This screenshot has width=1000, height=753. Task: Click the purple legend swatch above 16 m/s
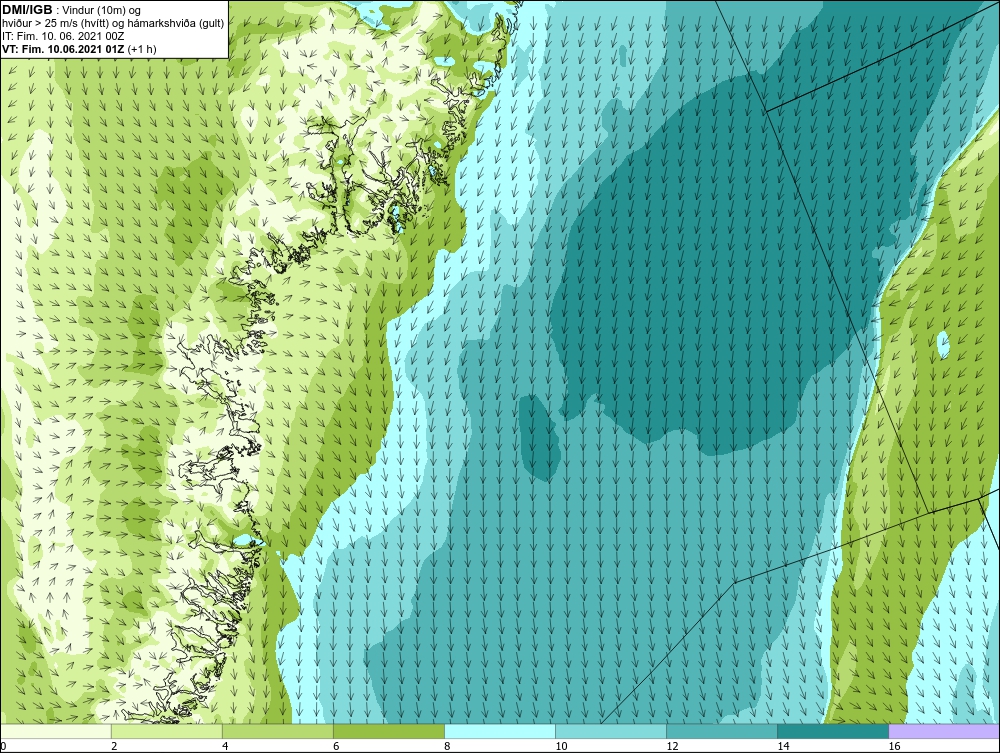coord(944,731)
